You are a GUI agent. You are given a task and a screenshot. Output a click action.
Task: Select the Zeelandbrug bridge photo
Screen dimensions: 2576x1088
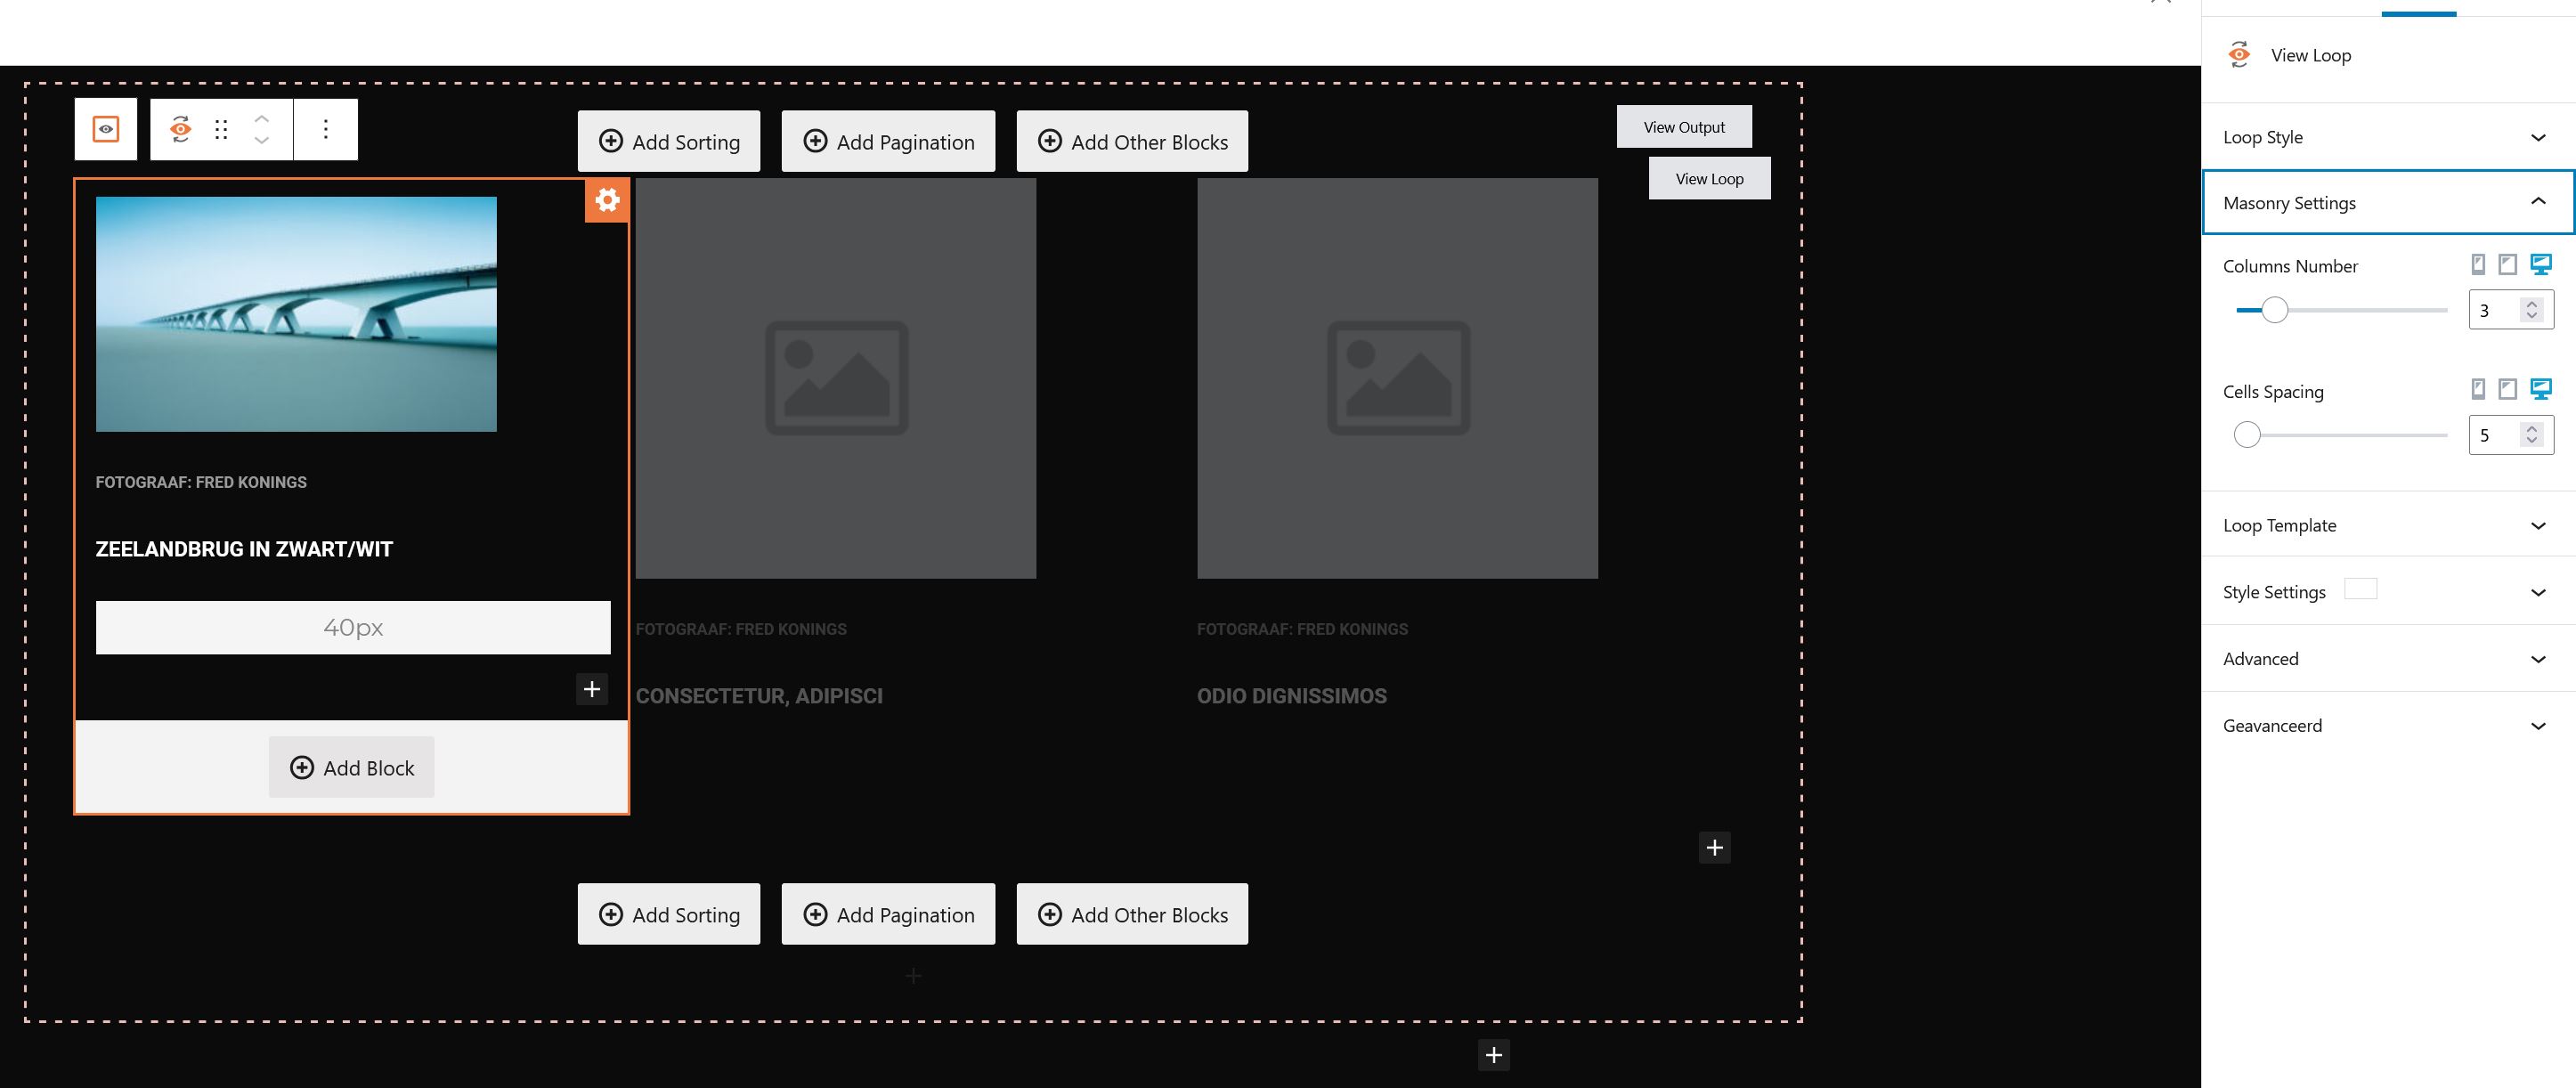pyautogui.click(x=296, y=314)
